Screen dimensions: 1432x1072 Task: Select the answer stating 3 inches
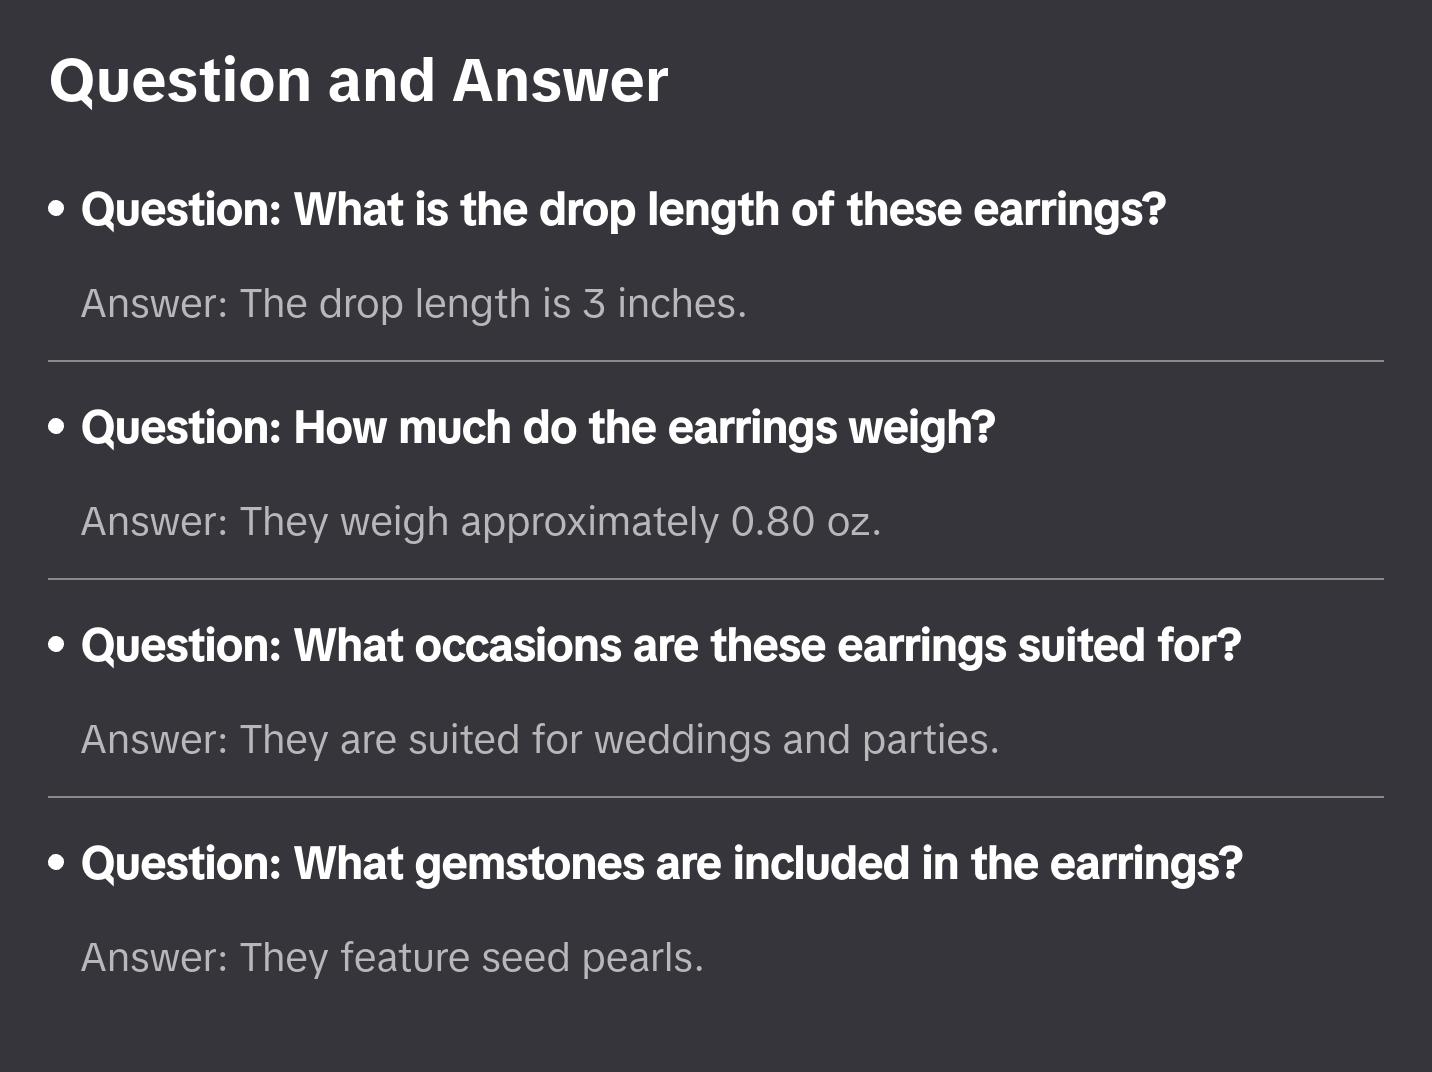click(413, 304)
